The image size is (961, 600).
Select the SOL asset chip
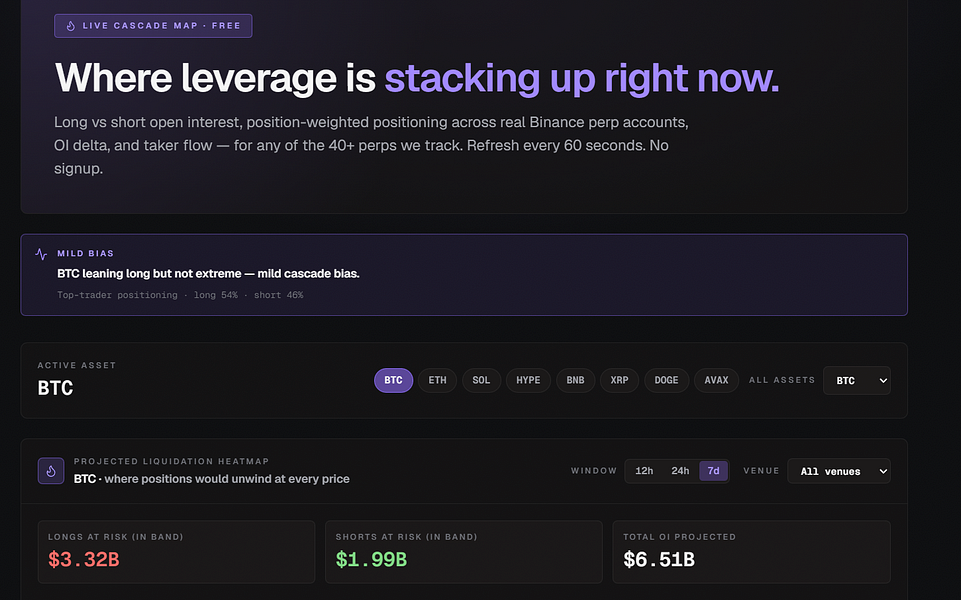481,380
